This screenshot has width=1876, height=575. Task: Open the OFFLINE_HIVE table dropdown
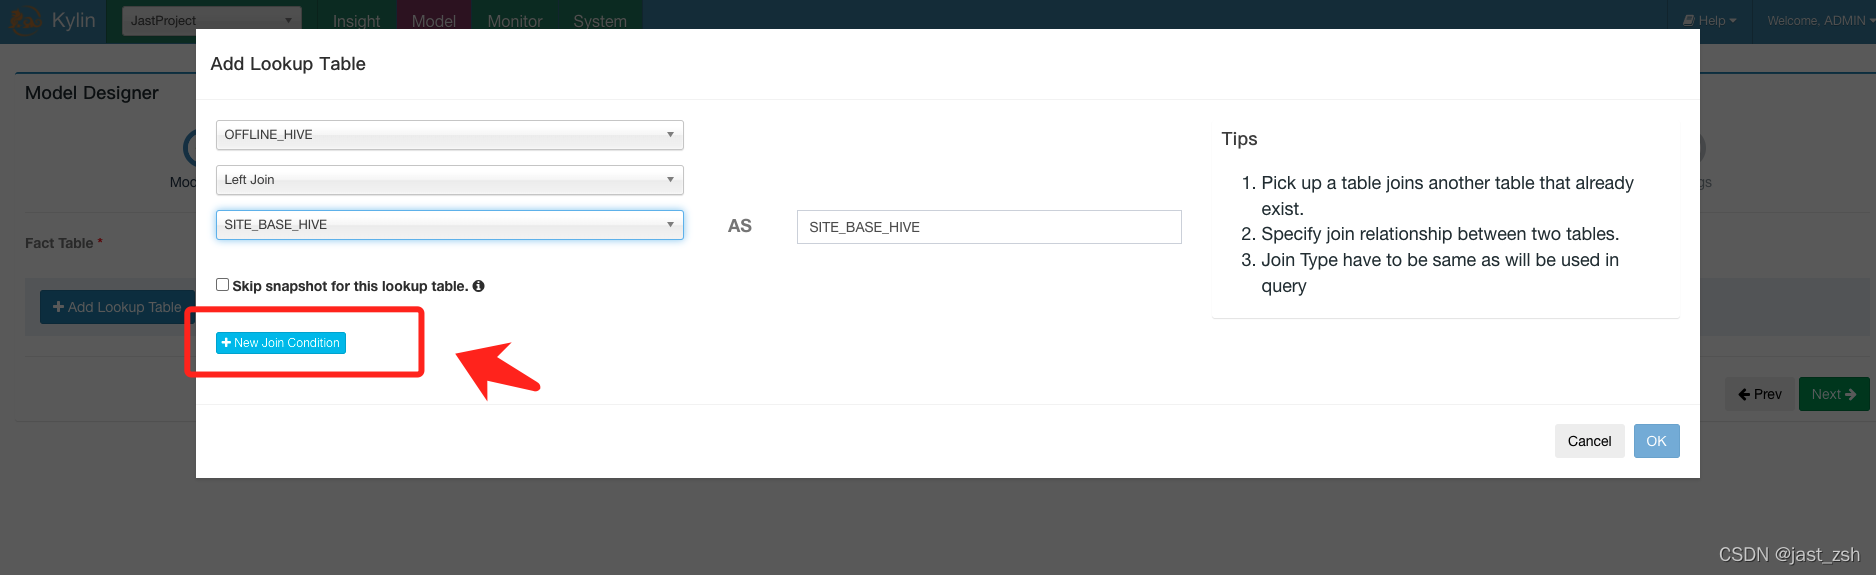click(x=450, y=135)
